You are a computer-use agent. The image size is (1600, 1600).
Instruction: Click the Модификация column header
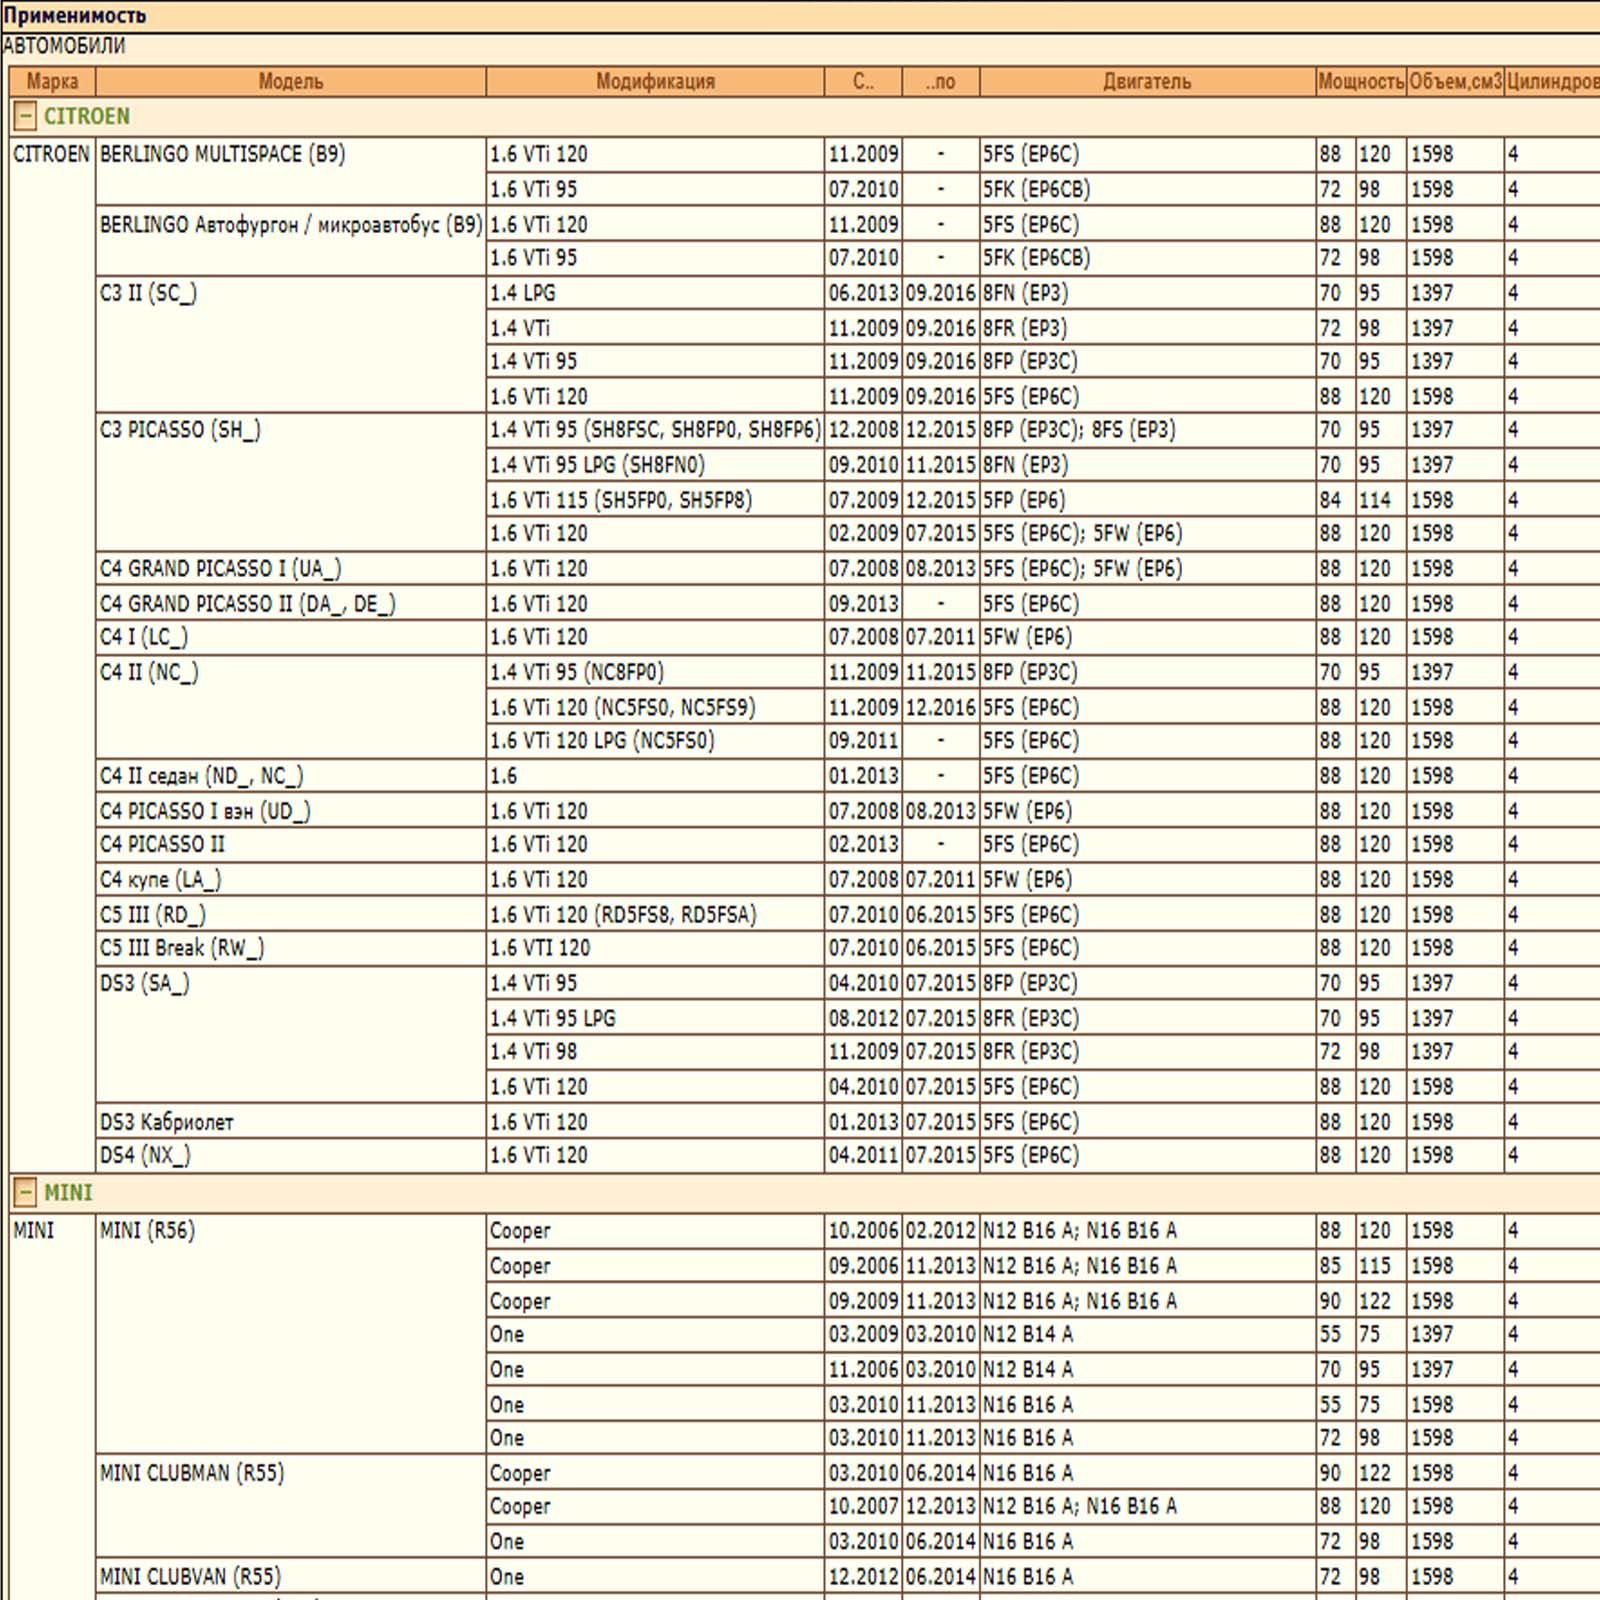(655, 82)
